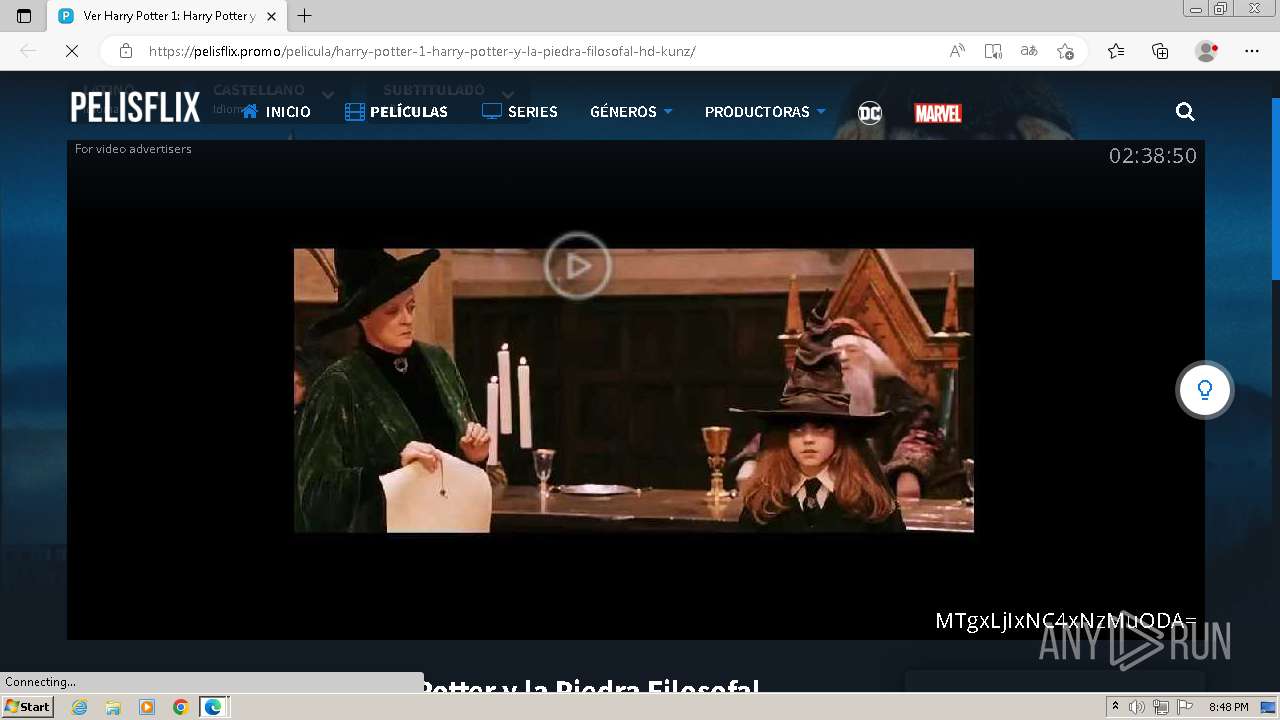Open Edge Settings and more menu
The image size is (1280, 720).
(1252, 51)
